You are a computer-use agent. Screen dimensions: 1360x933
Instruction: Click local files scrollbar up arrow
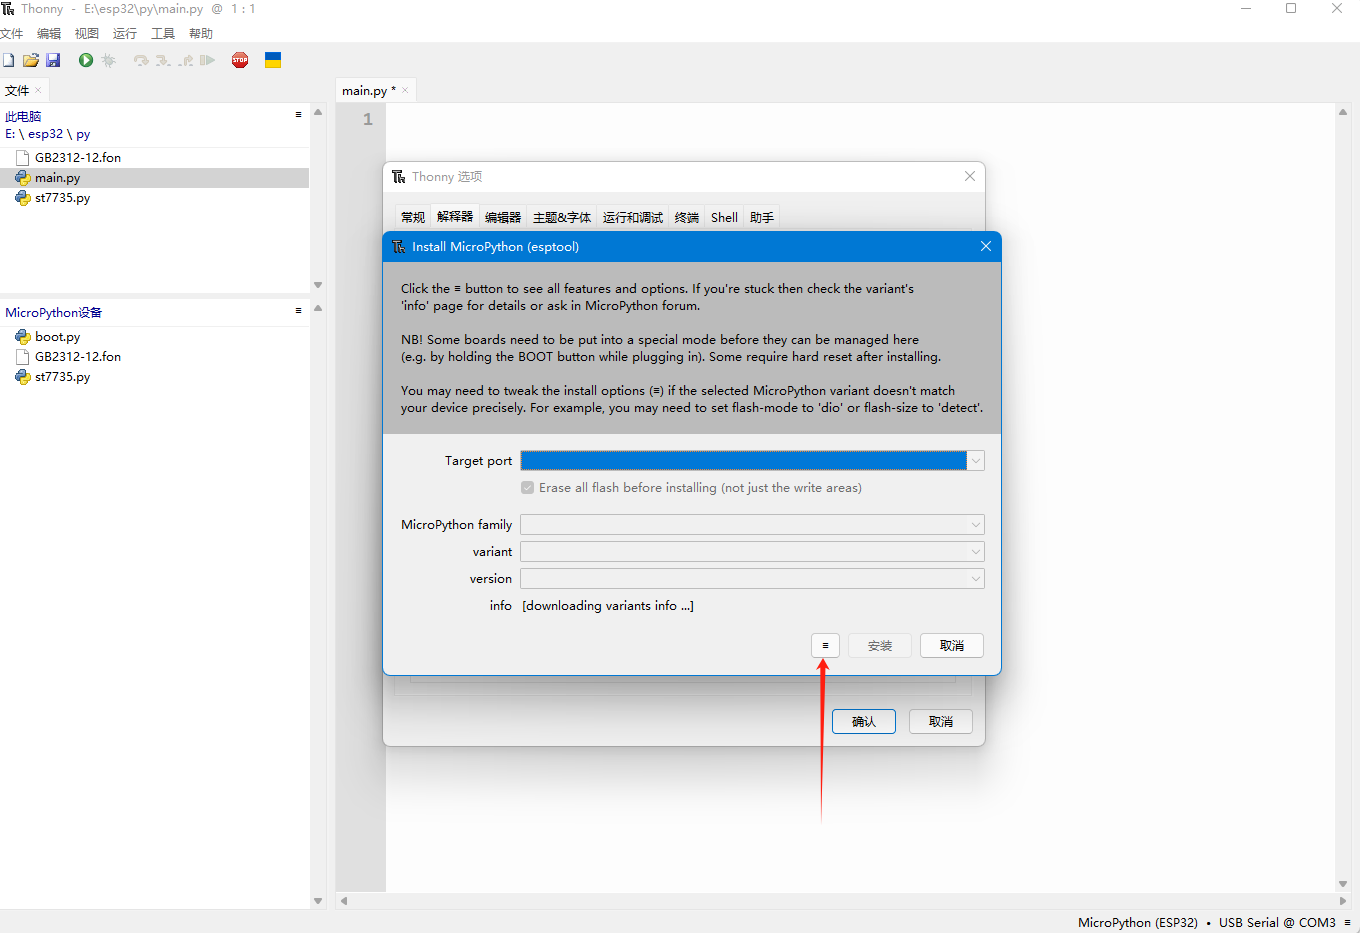[318, 112]
